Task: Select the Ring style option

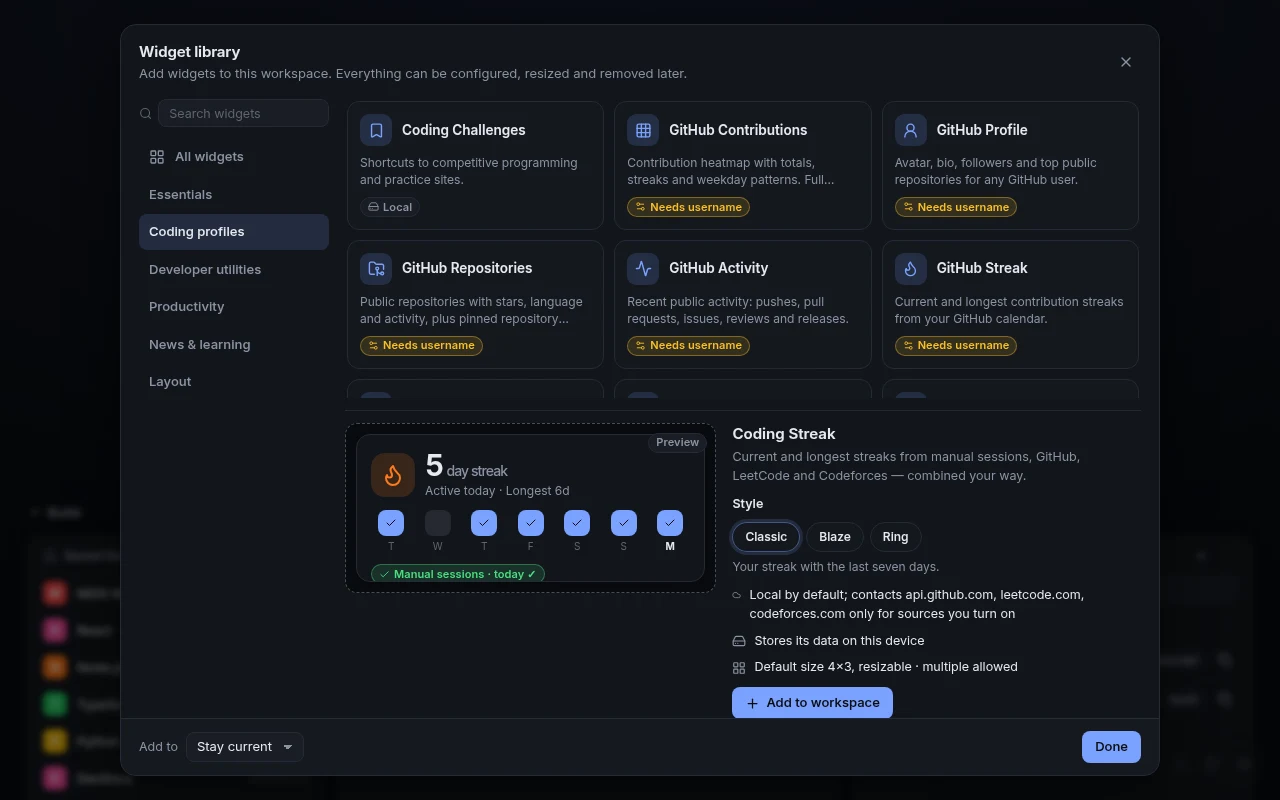Action: 896,537
